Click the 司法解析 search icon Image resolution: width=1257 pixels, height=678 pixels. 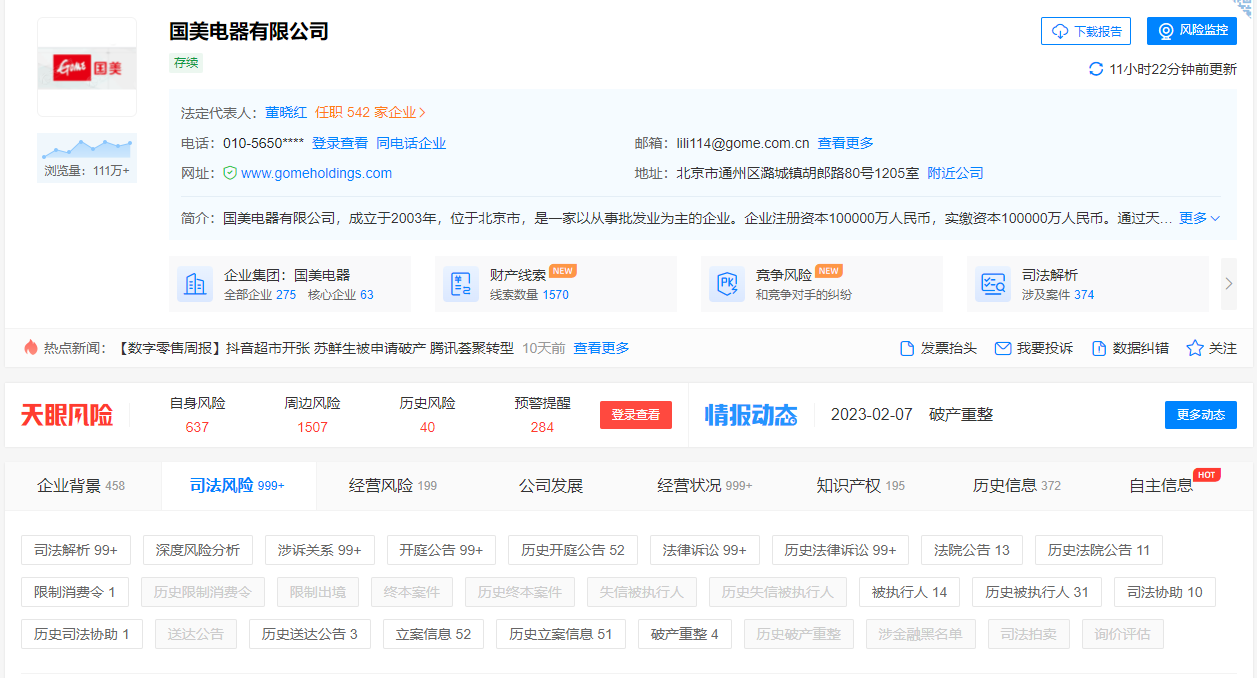pos(993,284)
